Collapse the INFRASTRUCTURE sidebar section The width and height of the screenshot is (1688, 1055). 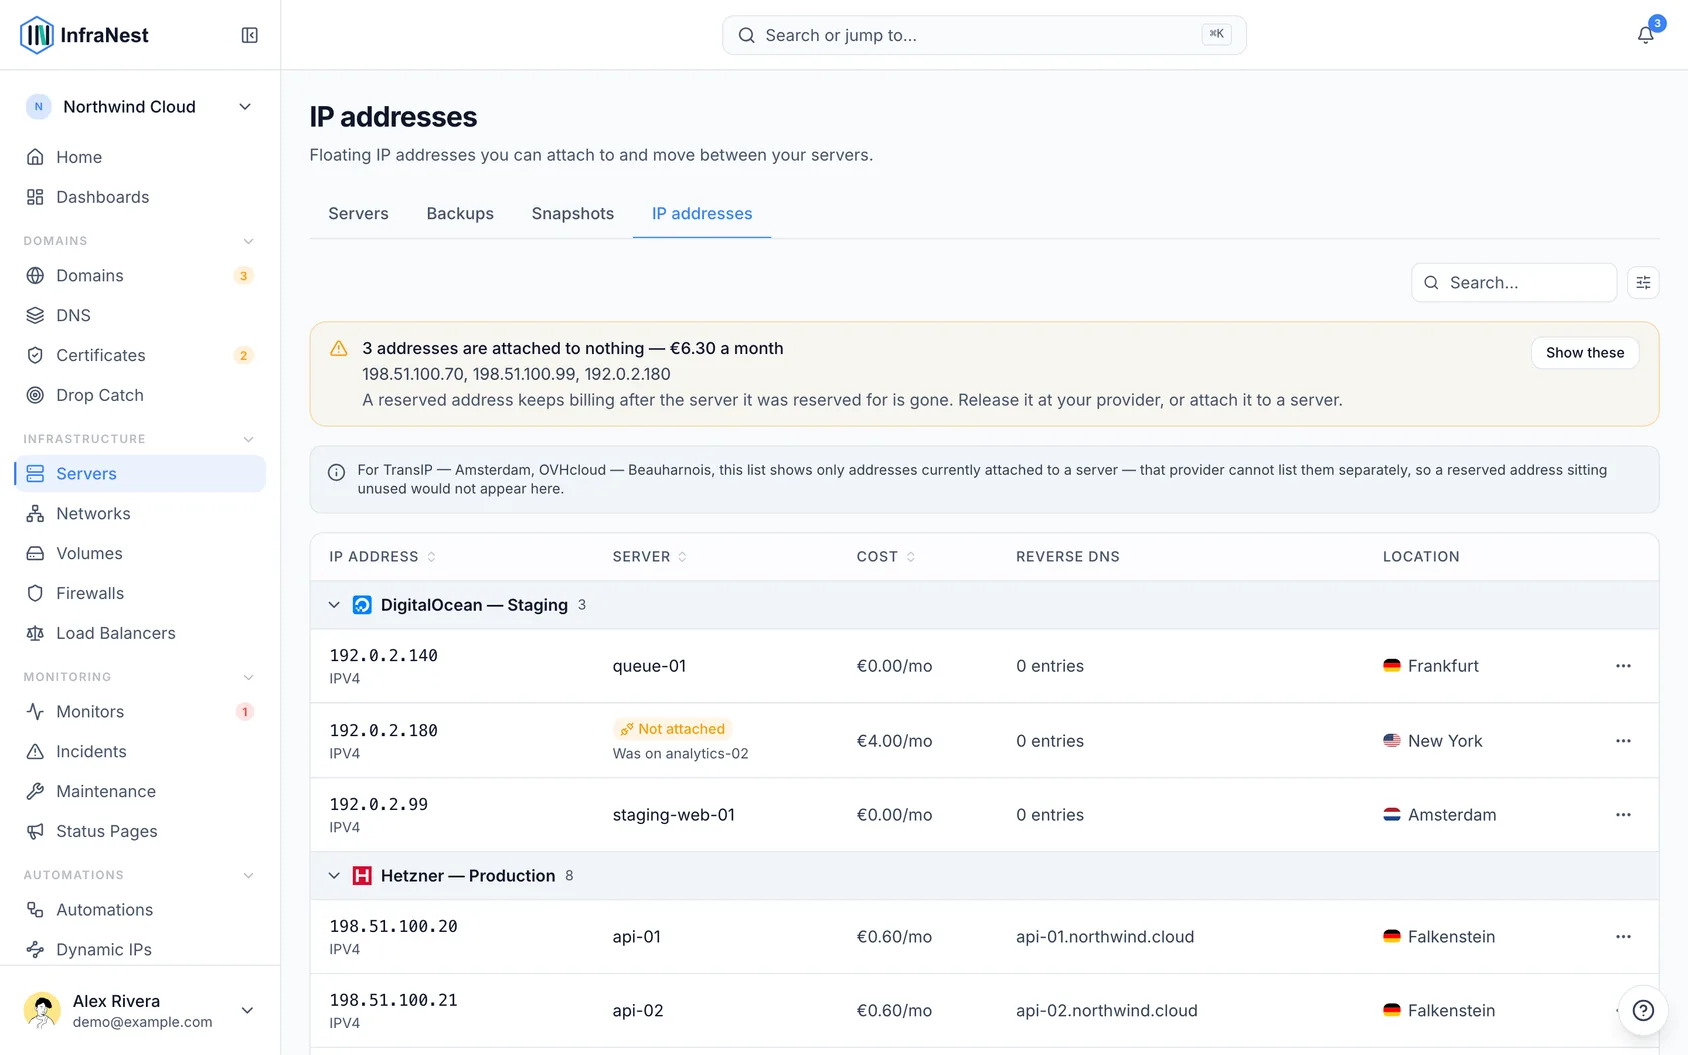(248, 439)
